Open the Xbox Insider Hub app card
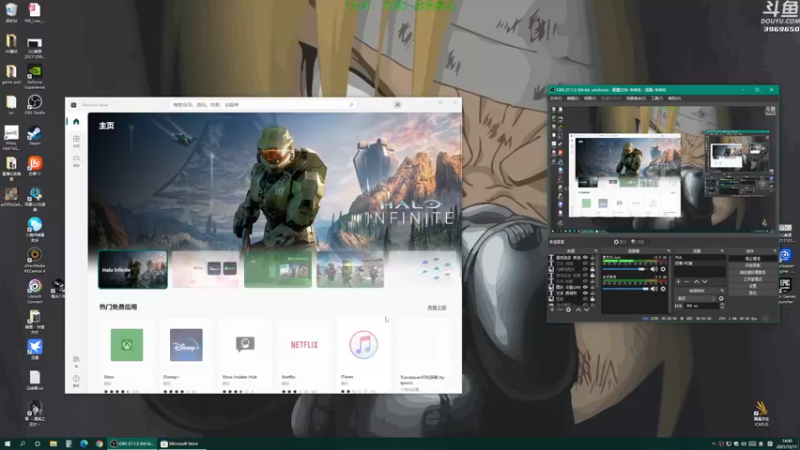The width and height of the screenshot is (800, 450). pos(245,355)
